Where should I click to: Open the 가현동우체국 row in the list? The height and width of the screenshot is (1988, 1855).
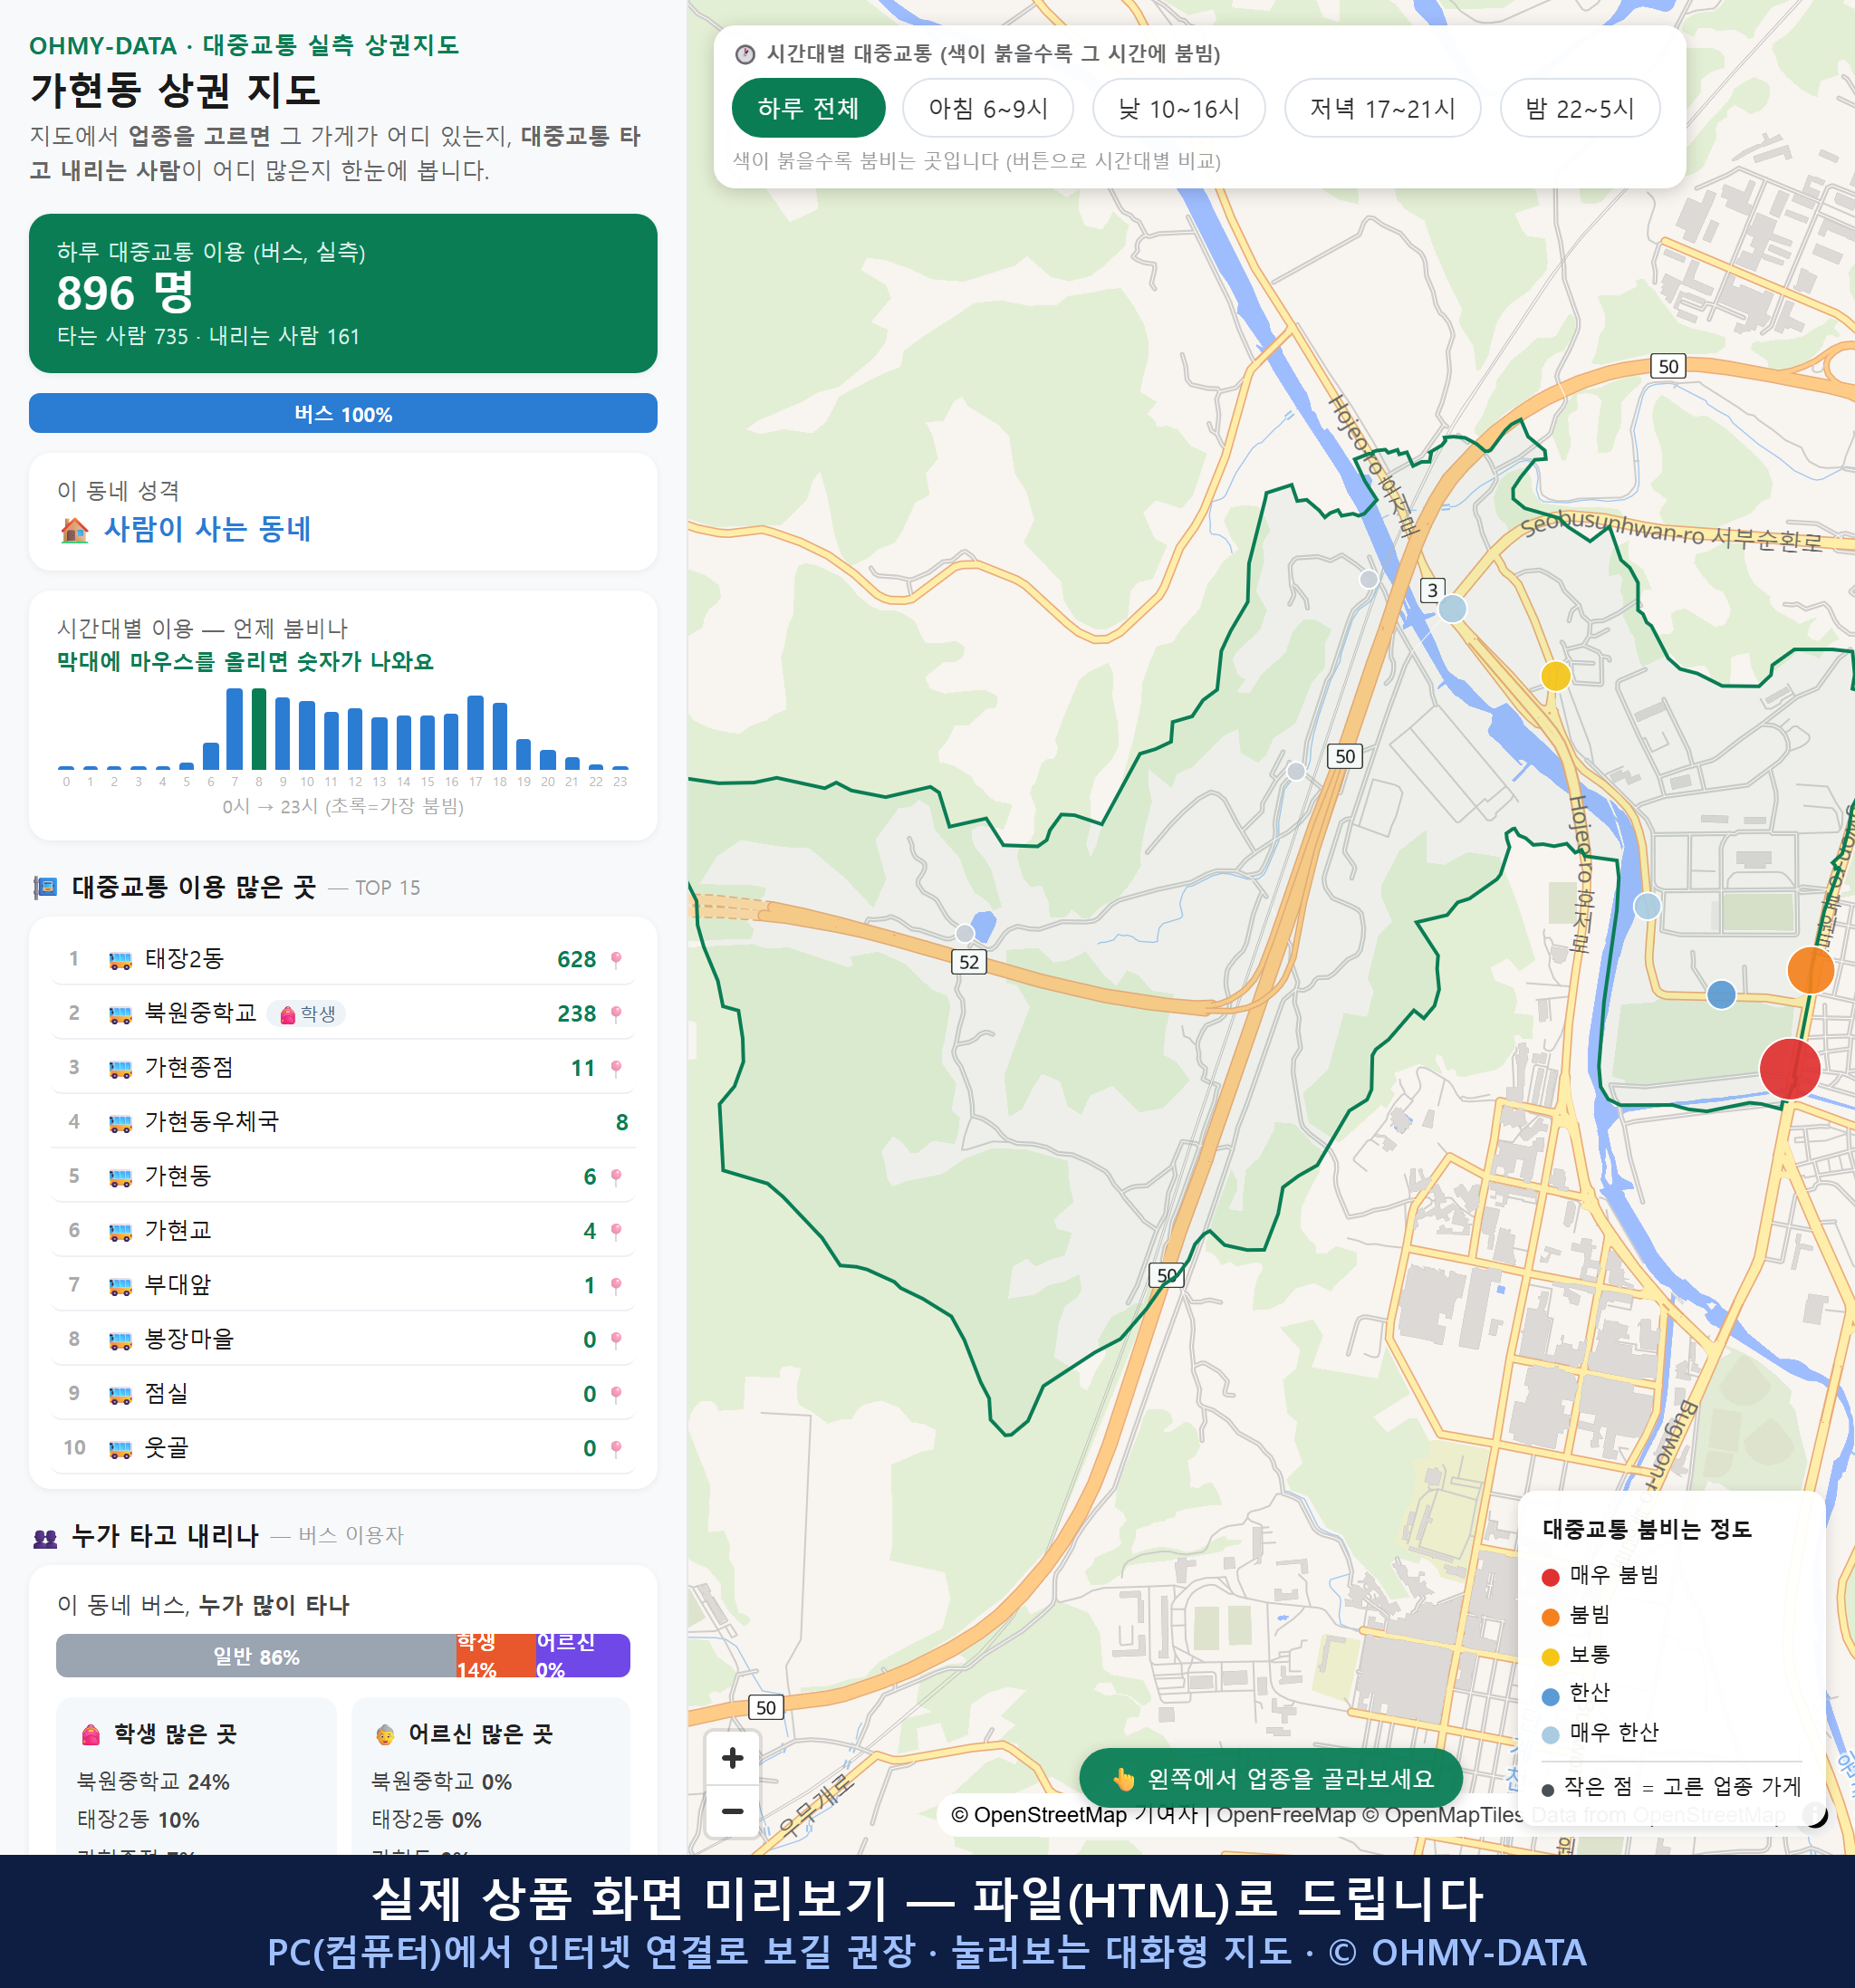[x=343, y=1122]
